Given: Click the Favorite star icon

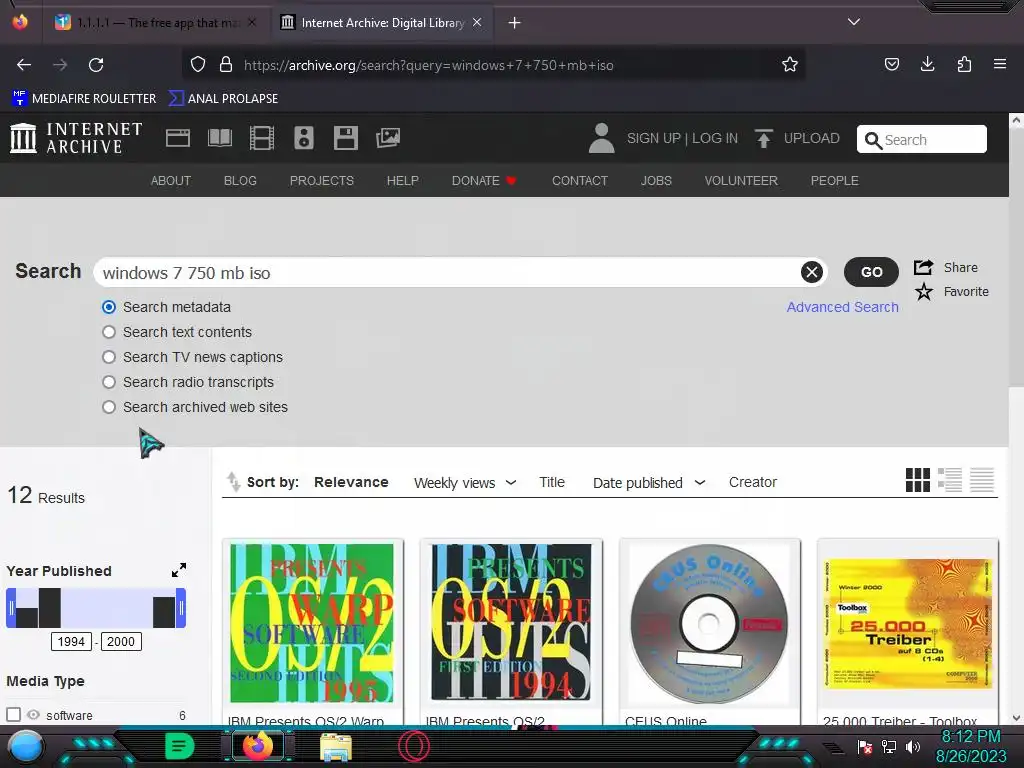Looking at the screenshot, I should (x=923, y=291).
